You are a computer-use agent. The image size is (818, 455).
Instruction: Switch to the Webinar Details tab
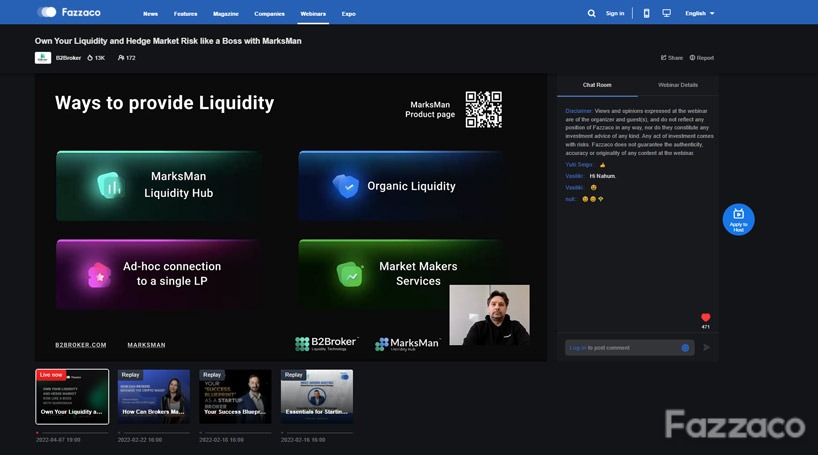coord(678,85)
